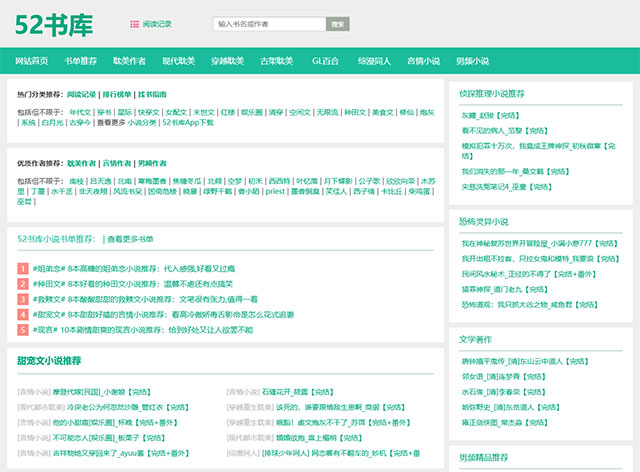Viewport: 640px width, 472px height.
Task: Click the 52书库 site logo
Action: click(53, 24)
